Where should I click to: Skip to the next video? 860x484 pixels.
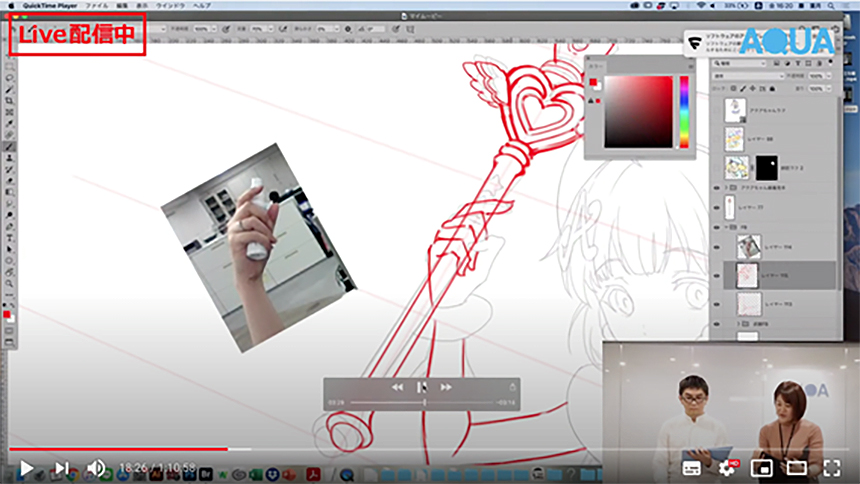pos(62,467)
